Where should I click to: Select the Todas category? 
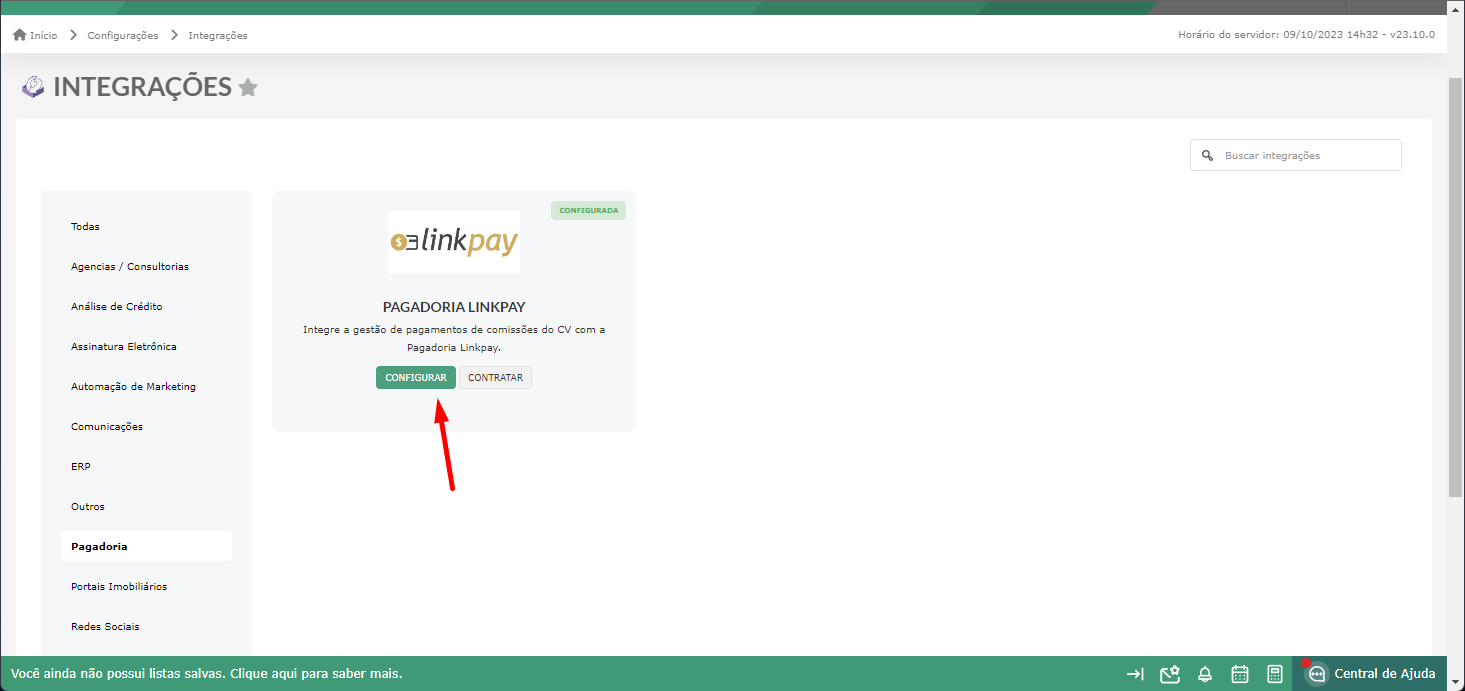click(x=146, y=227)
